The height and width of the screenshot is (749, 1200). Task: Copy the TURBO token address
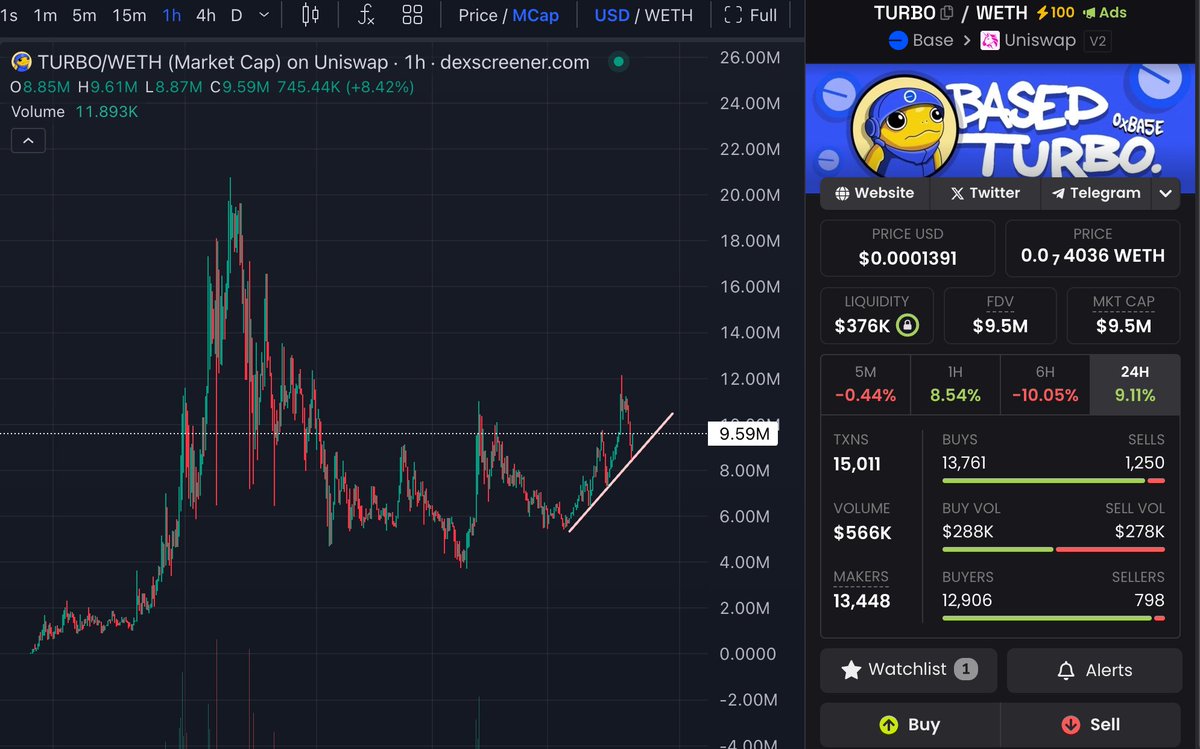(947, 13)
